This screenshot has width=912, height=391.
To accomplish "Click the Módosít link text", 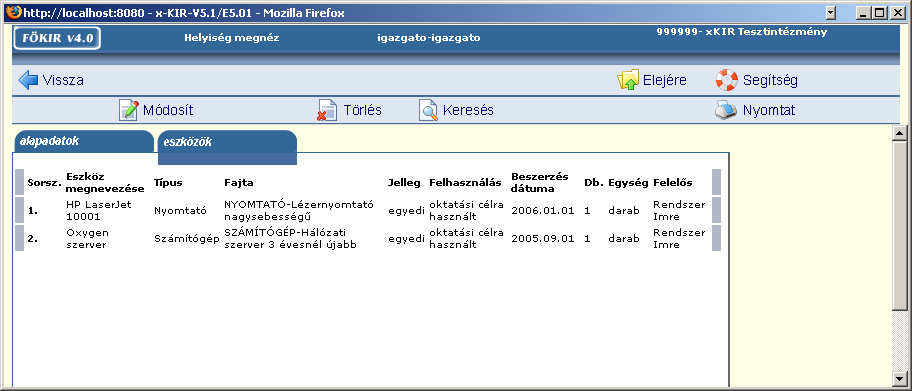I will 168,111.
